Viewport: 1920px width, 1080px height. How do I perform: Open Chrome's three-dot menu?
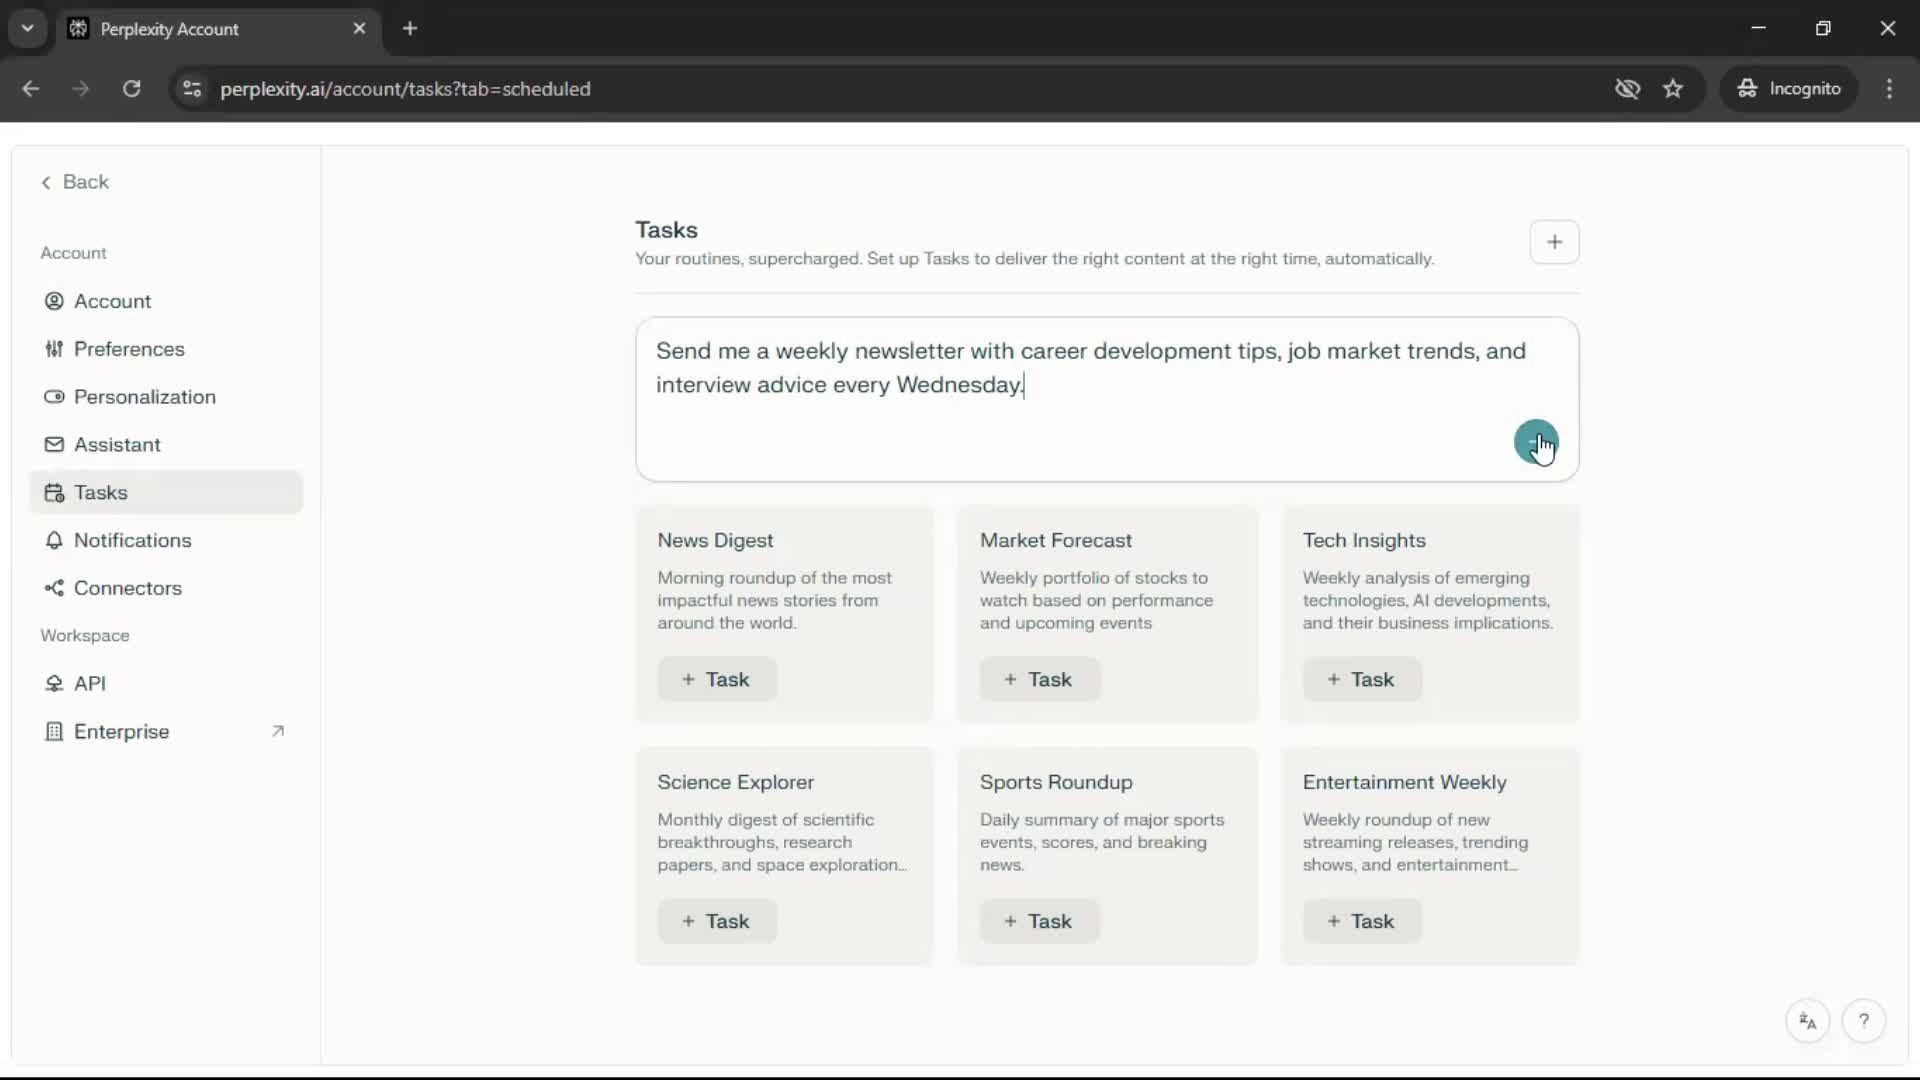pos(1889,89)
